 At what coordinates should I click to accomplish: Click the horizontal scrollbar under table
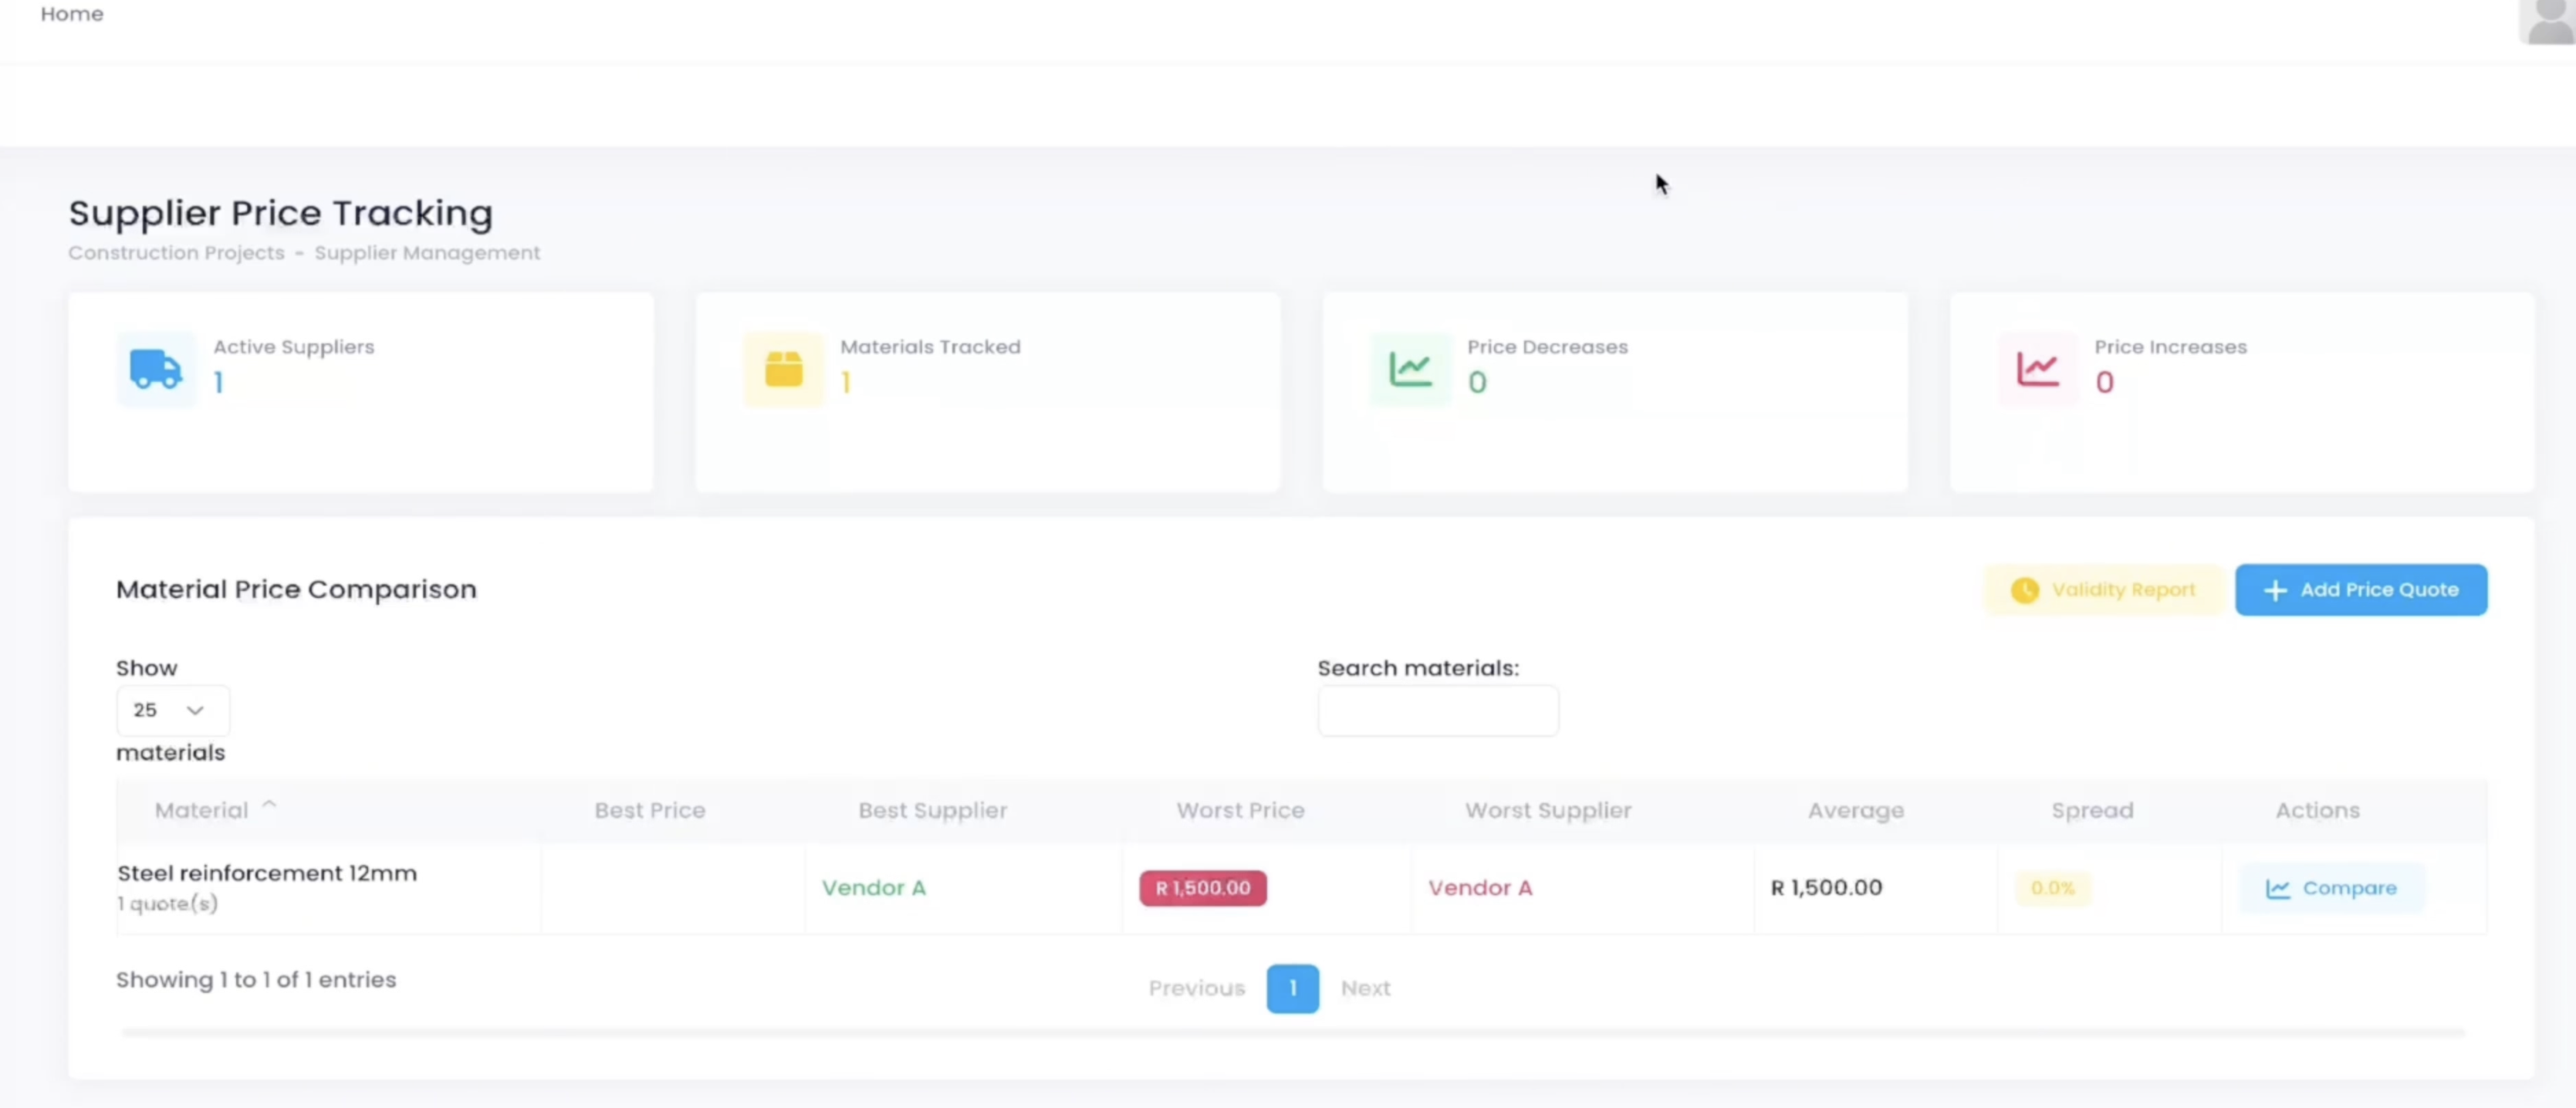(1292, 1032)
